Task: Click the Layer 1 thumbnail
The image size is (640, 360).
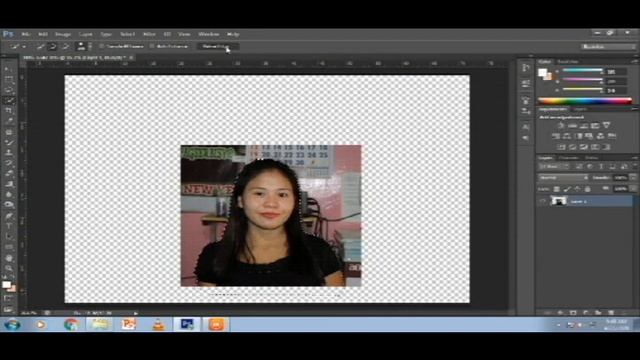Action: (x=559, y=201)
